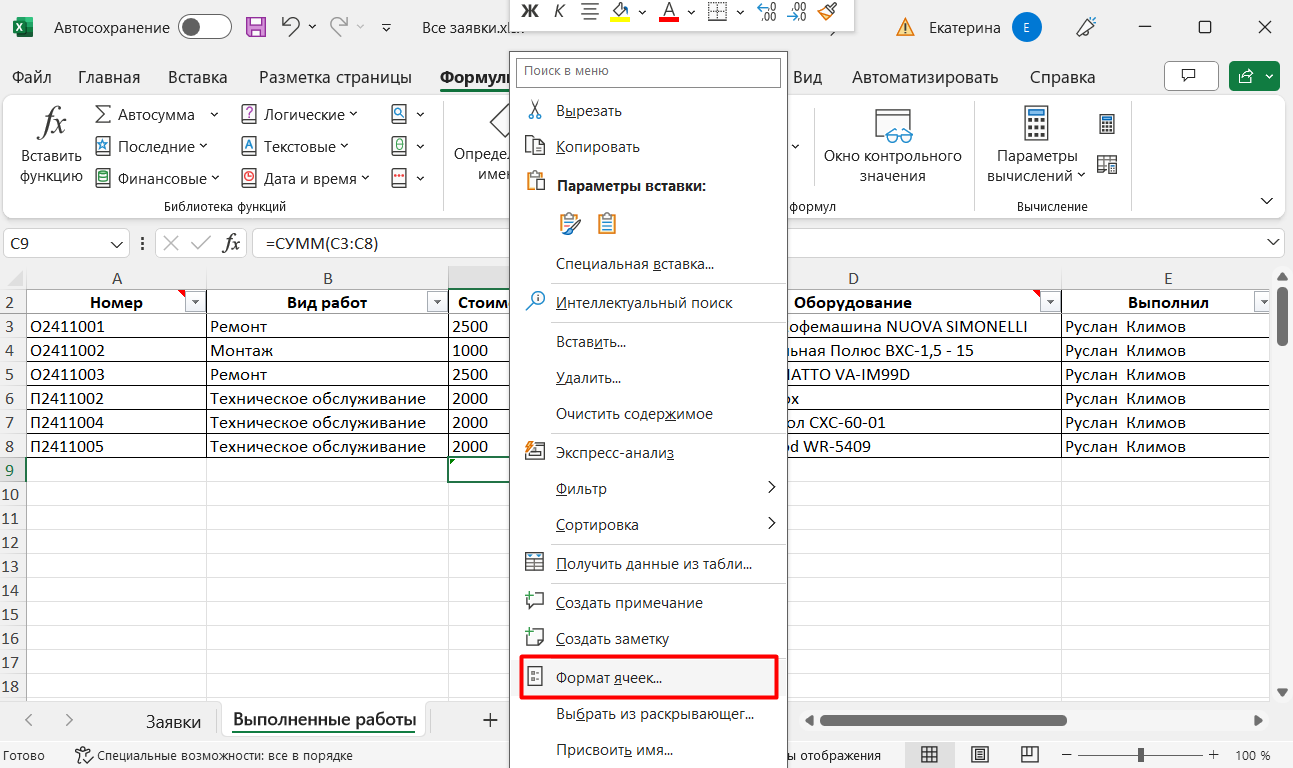1293x768 pixels.
Task: Select Normal view button in status bar
Action: 929,755
